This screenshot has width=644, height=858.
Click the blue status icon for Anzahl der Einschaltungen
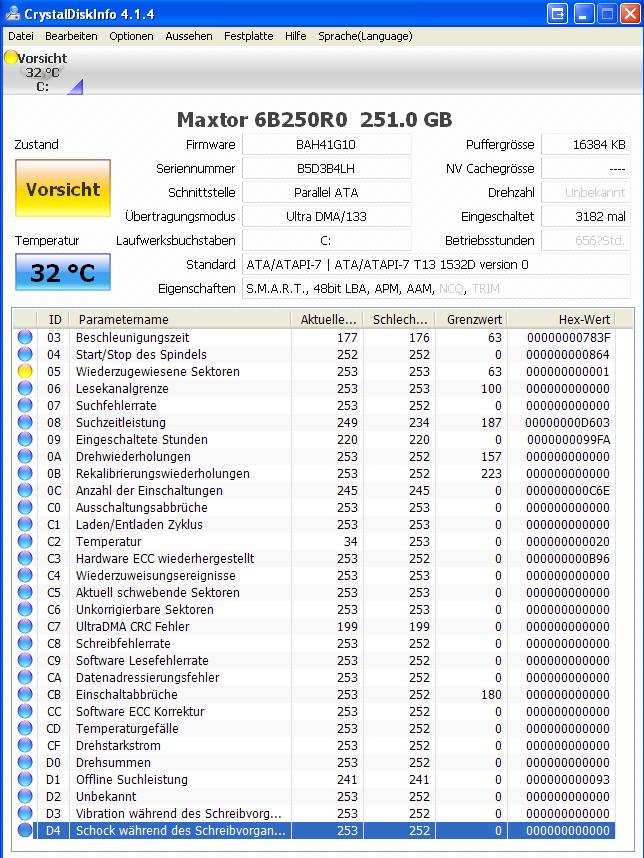coord(25,490)
